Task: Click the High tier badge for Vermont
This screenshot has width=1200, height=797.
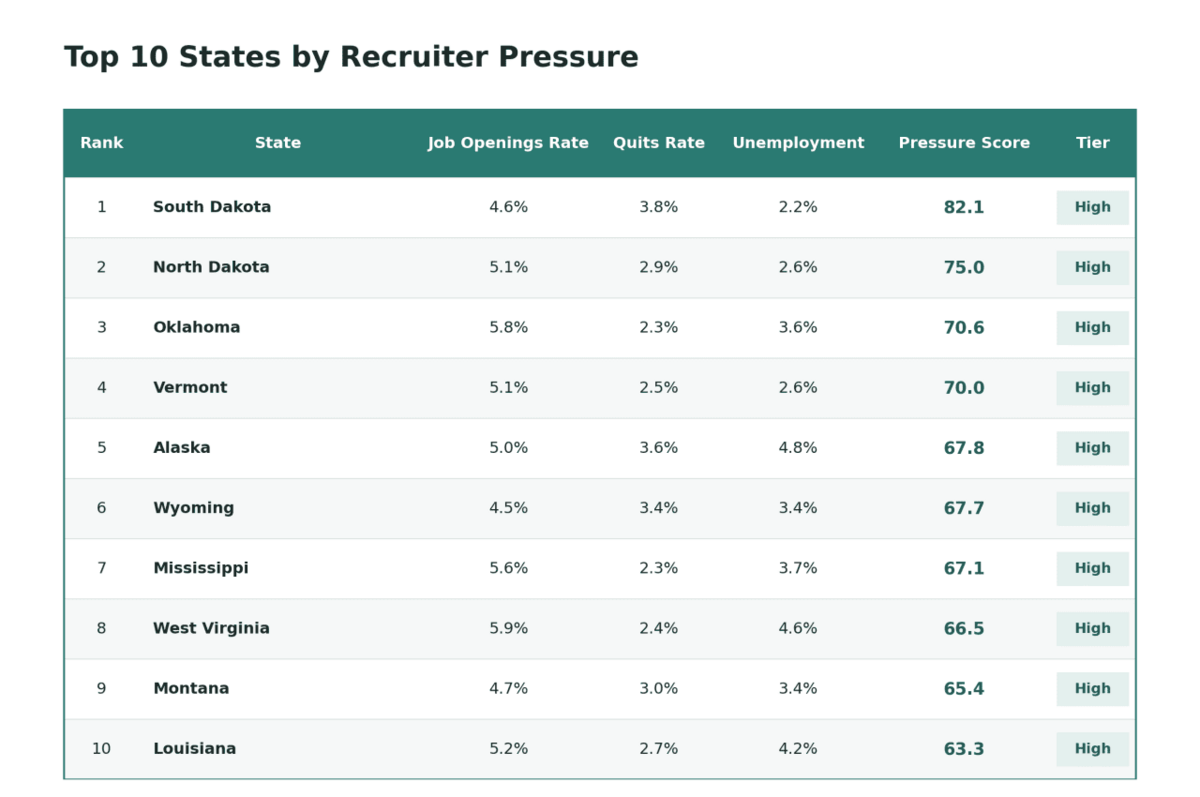Action: click(x=1093, y=388)
